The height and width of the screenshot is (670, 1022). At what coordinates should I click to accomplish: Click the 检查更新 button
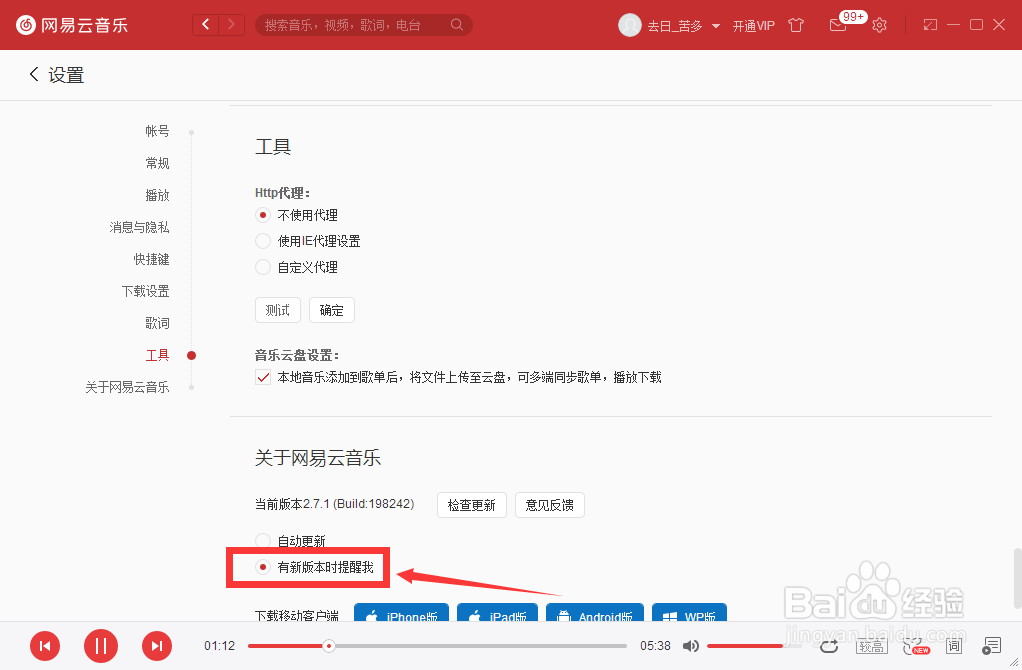(472, 505)
